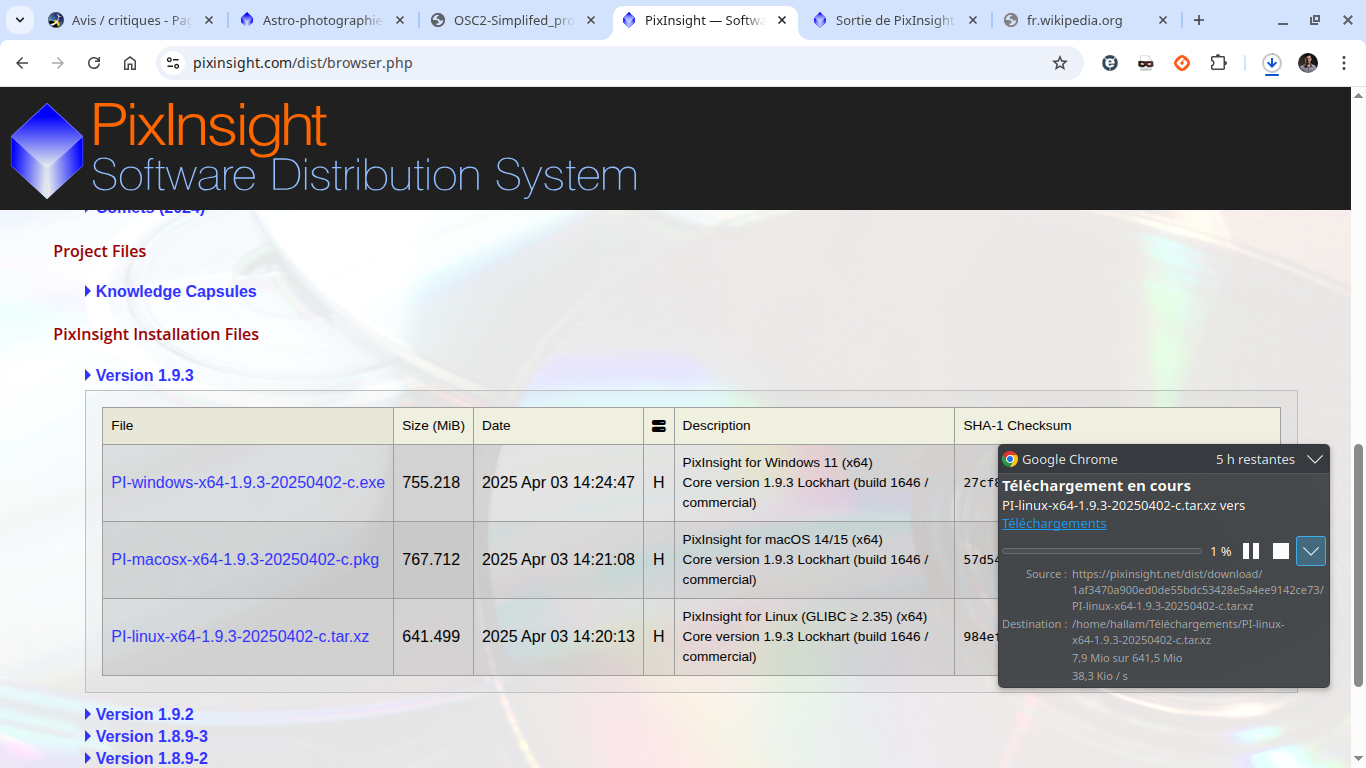
Task: Download PI-windows-x64-1.9.3-20250402-c.exe
Action: click(x=248, y=482)
